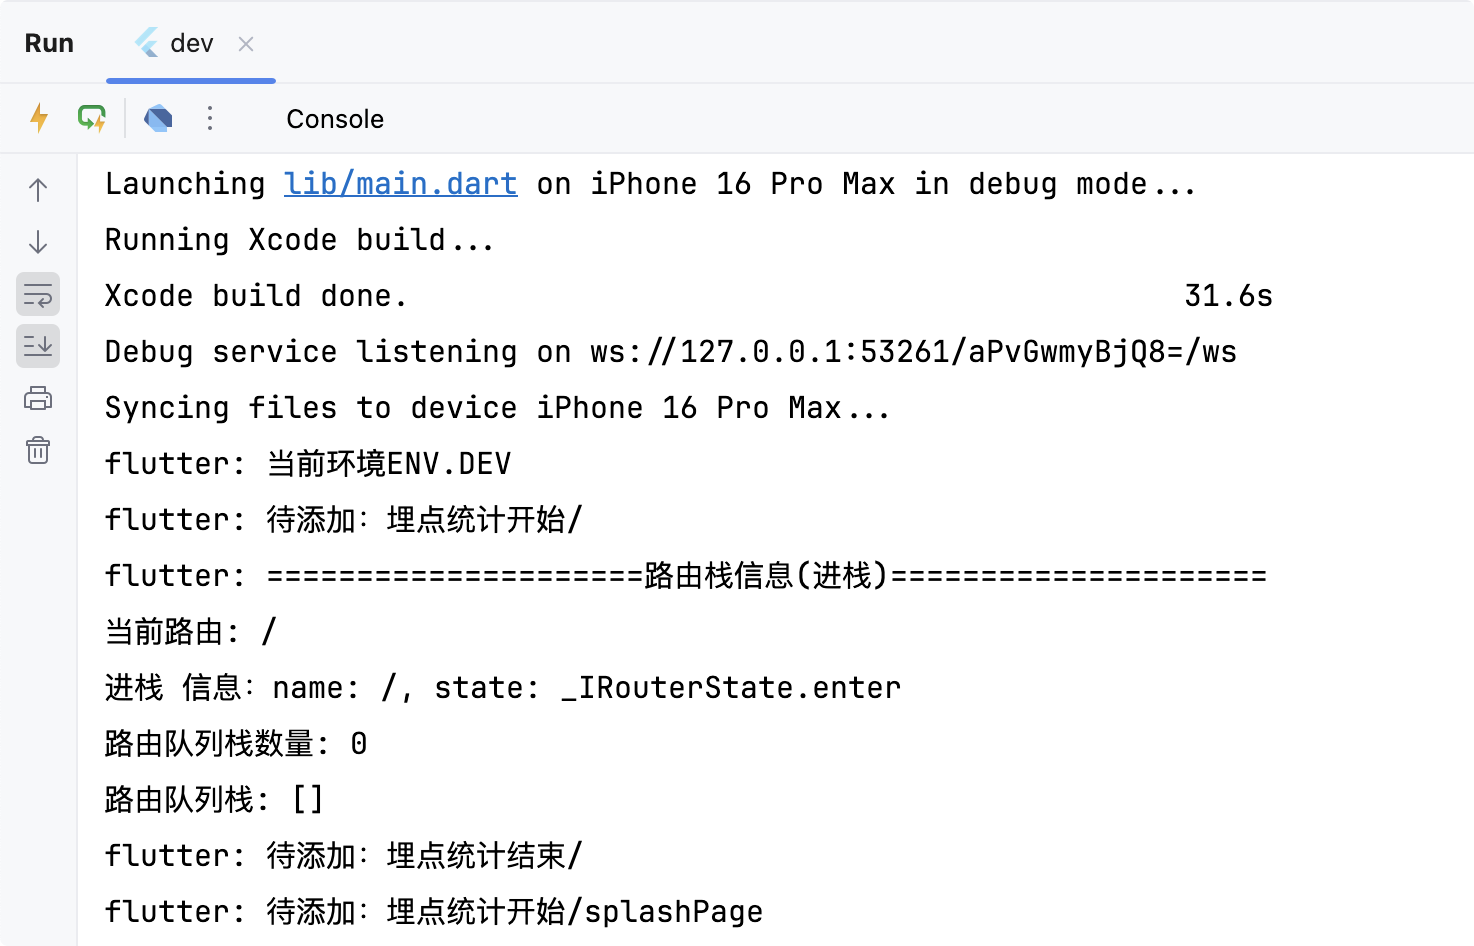Screen dimensions: 1474x946
Task: Click the Flutter Hot Restart icon
Action: [92, 118]
